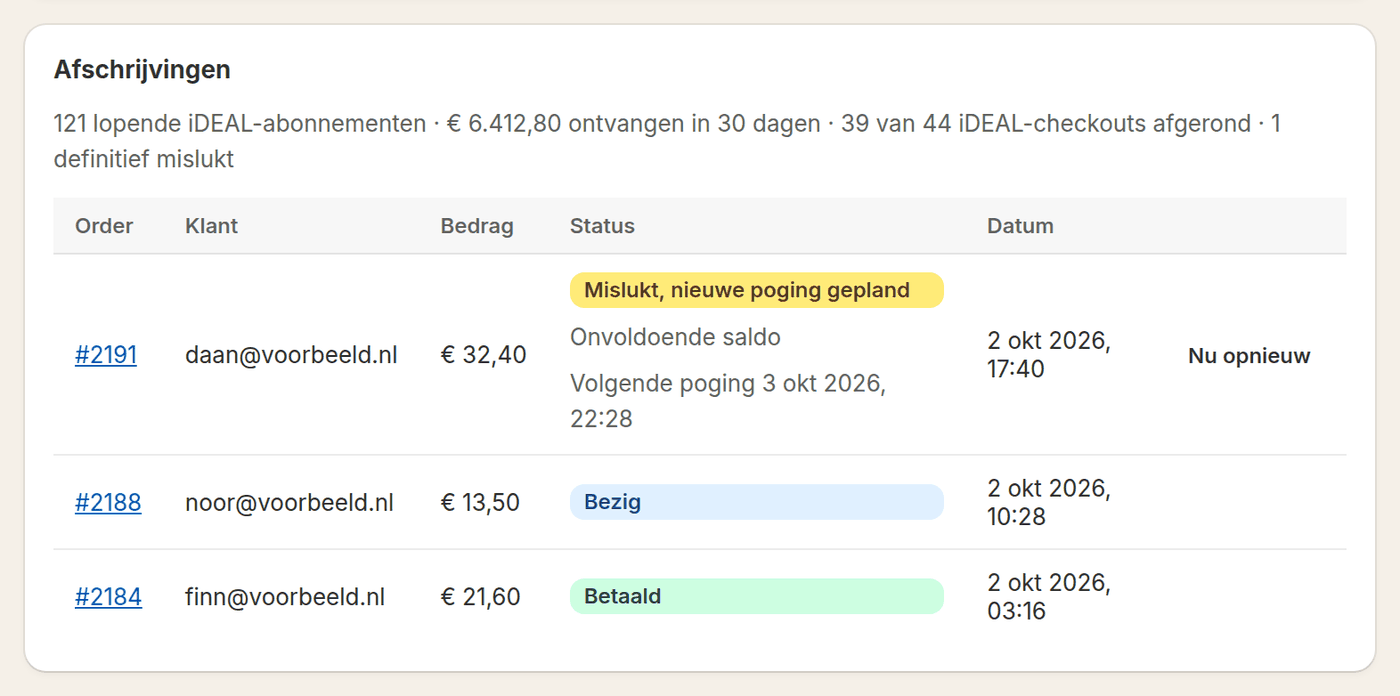Click the Bedrag column header
The image size is (1400, 696).
click(x=477, y=226)
